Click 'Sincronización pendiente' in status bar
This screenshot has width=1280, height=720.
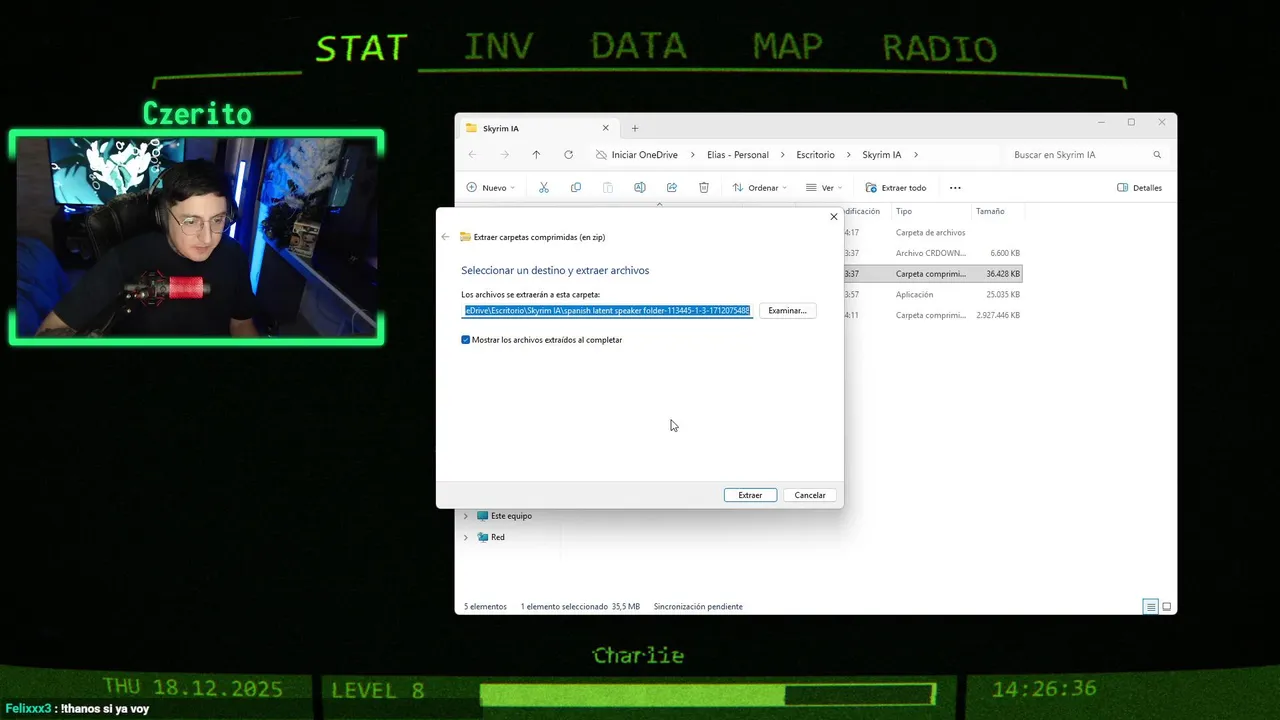point(698,607)
